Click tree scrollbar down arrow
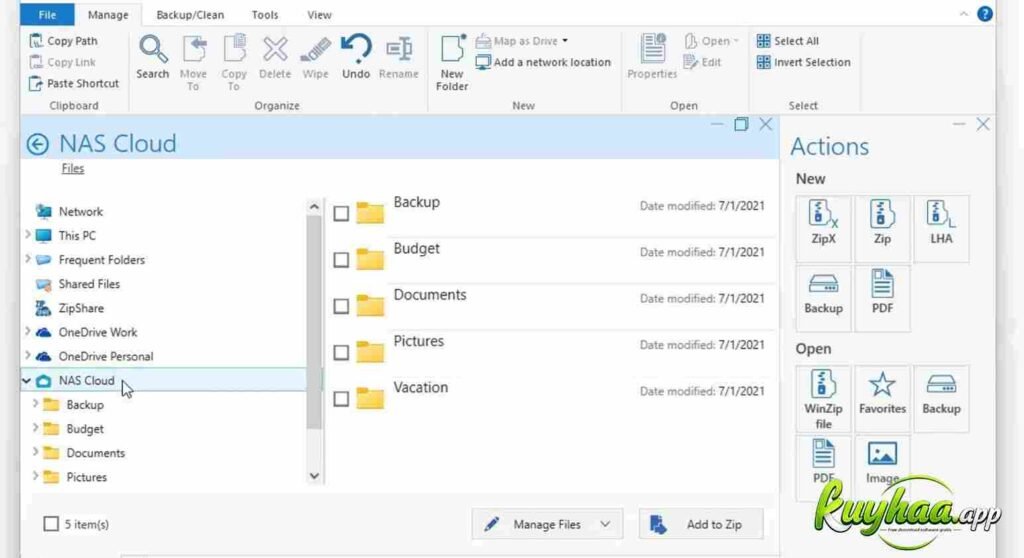 coord(314,476)
